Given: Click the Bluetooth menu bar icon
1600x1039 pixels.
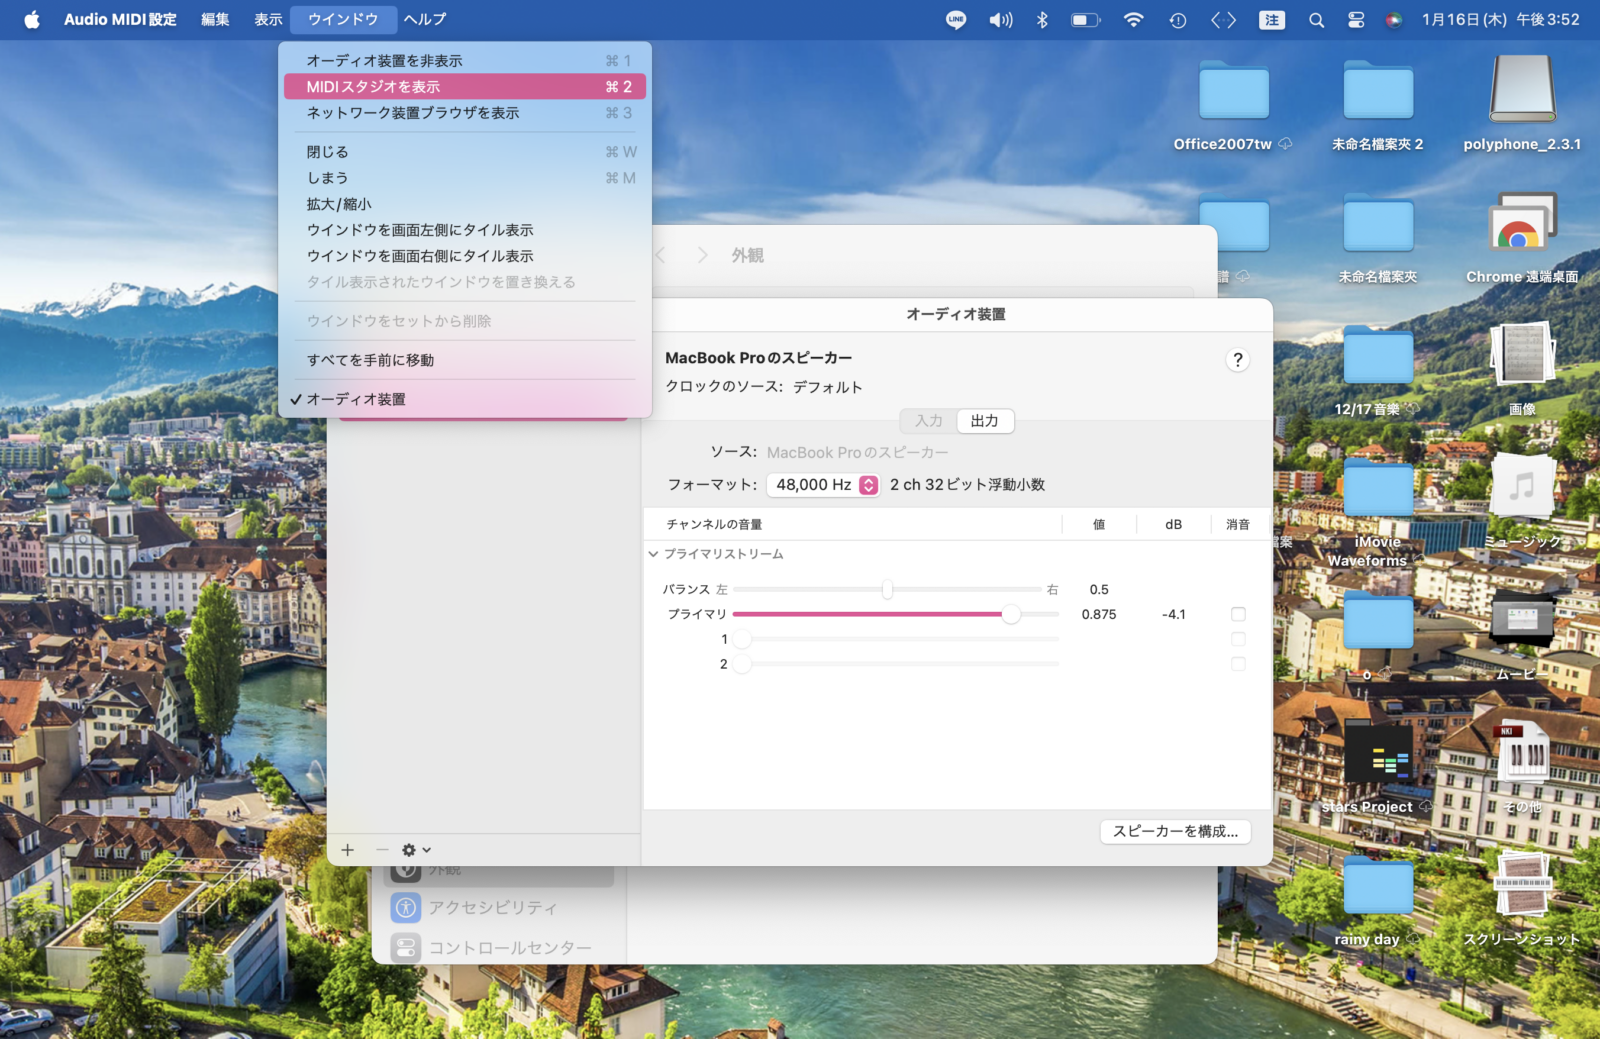Looking at the screenshot, I should tap(1042, 20).
